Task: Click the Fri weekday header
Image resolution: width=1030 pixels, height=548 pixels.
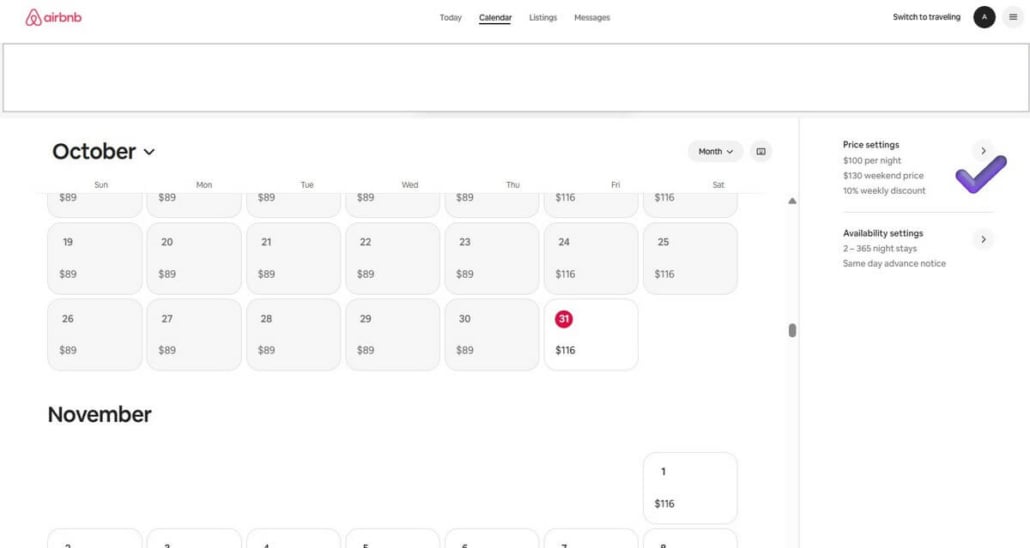Action: click(616, 185)
